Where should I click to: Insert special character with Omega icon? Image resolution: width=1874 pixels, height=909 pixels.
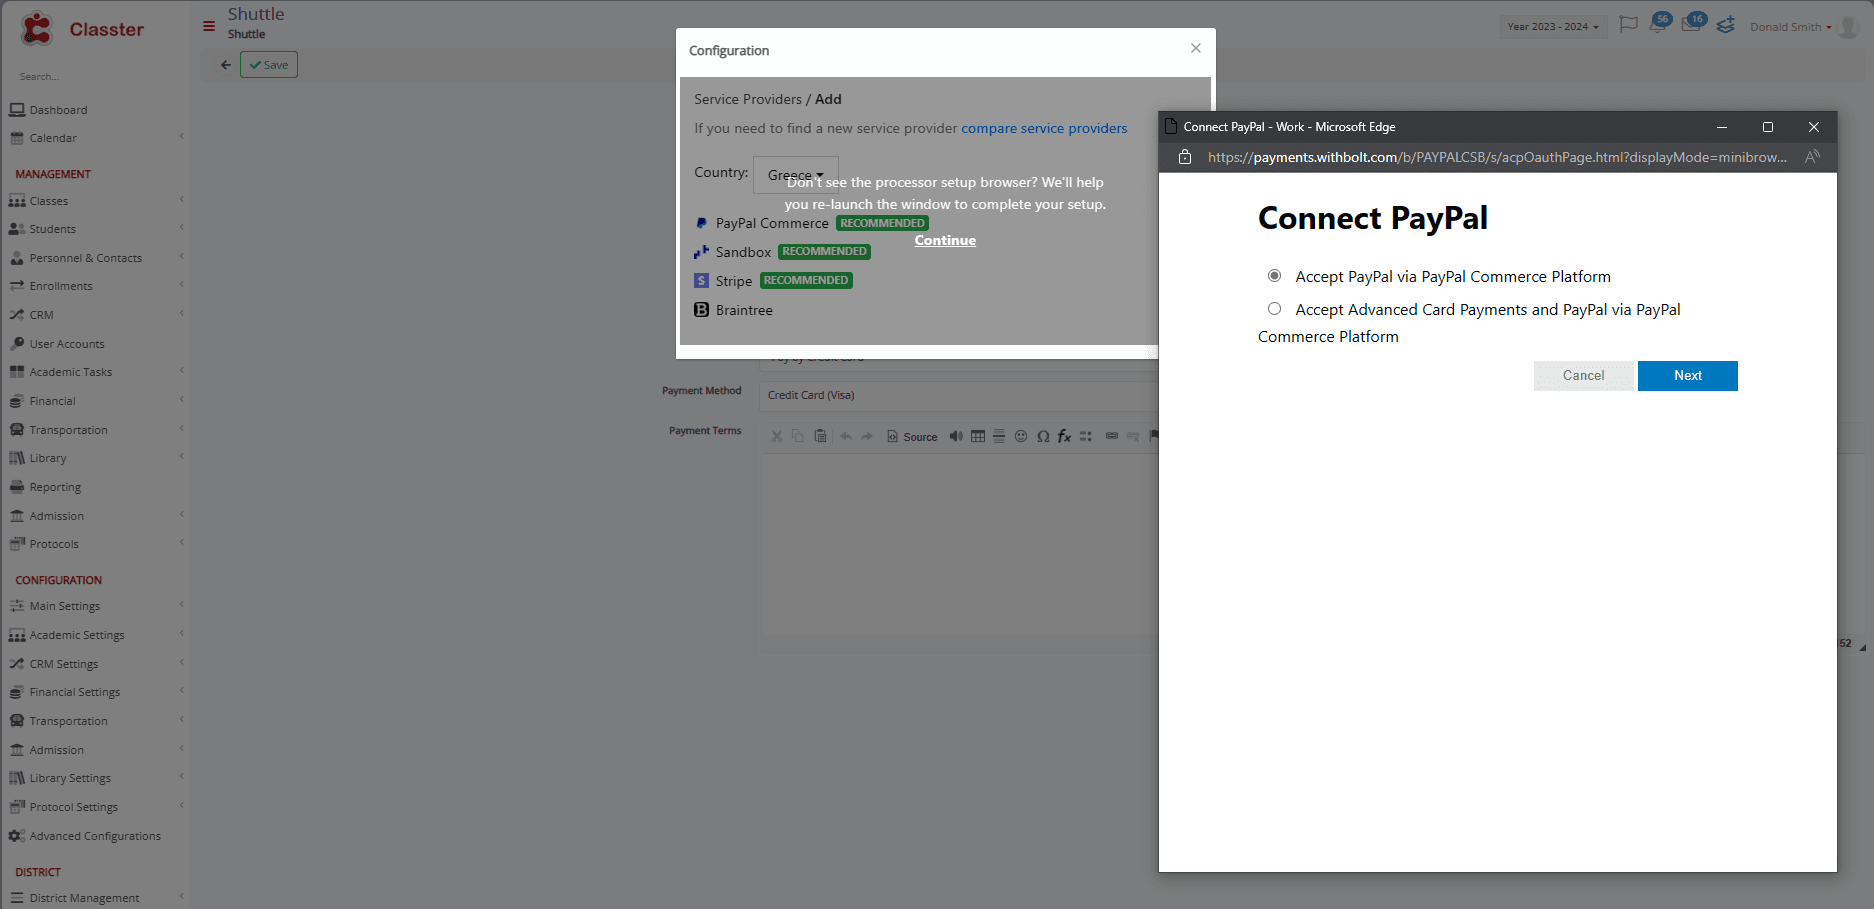pyautogui.click(x=1043, y=436)
